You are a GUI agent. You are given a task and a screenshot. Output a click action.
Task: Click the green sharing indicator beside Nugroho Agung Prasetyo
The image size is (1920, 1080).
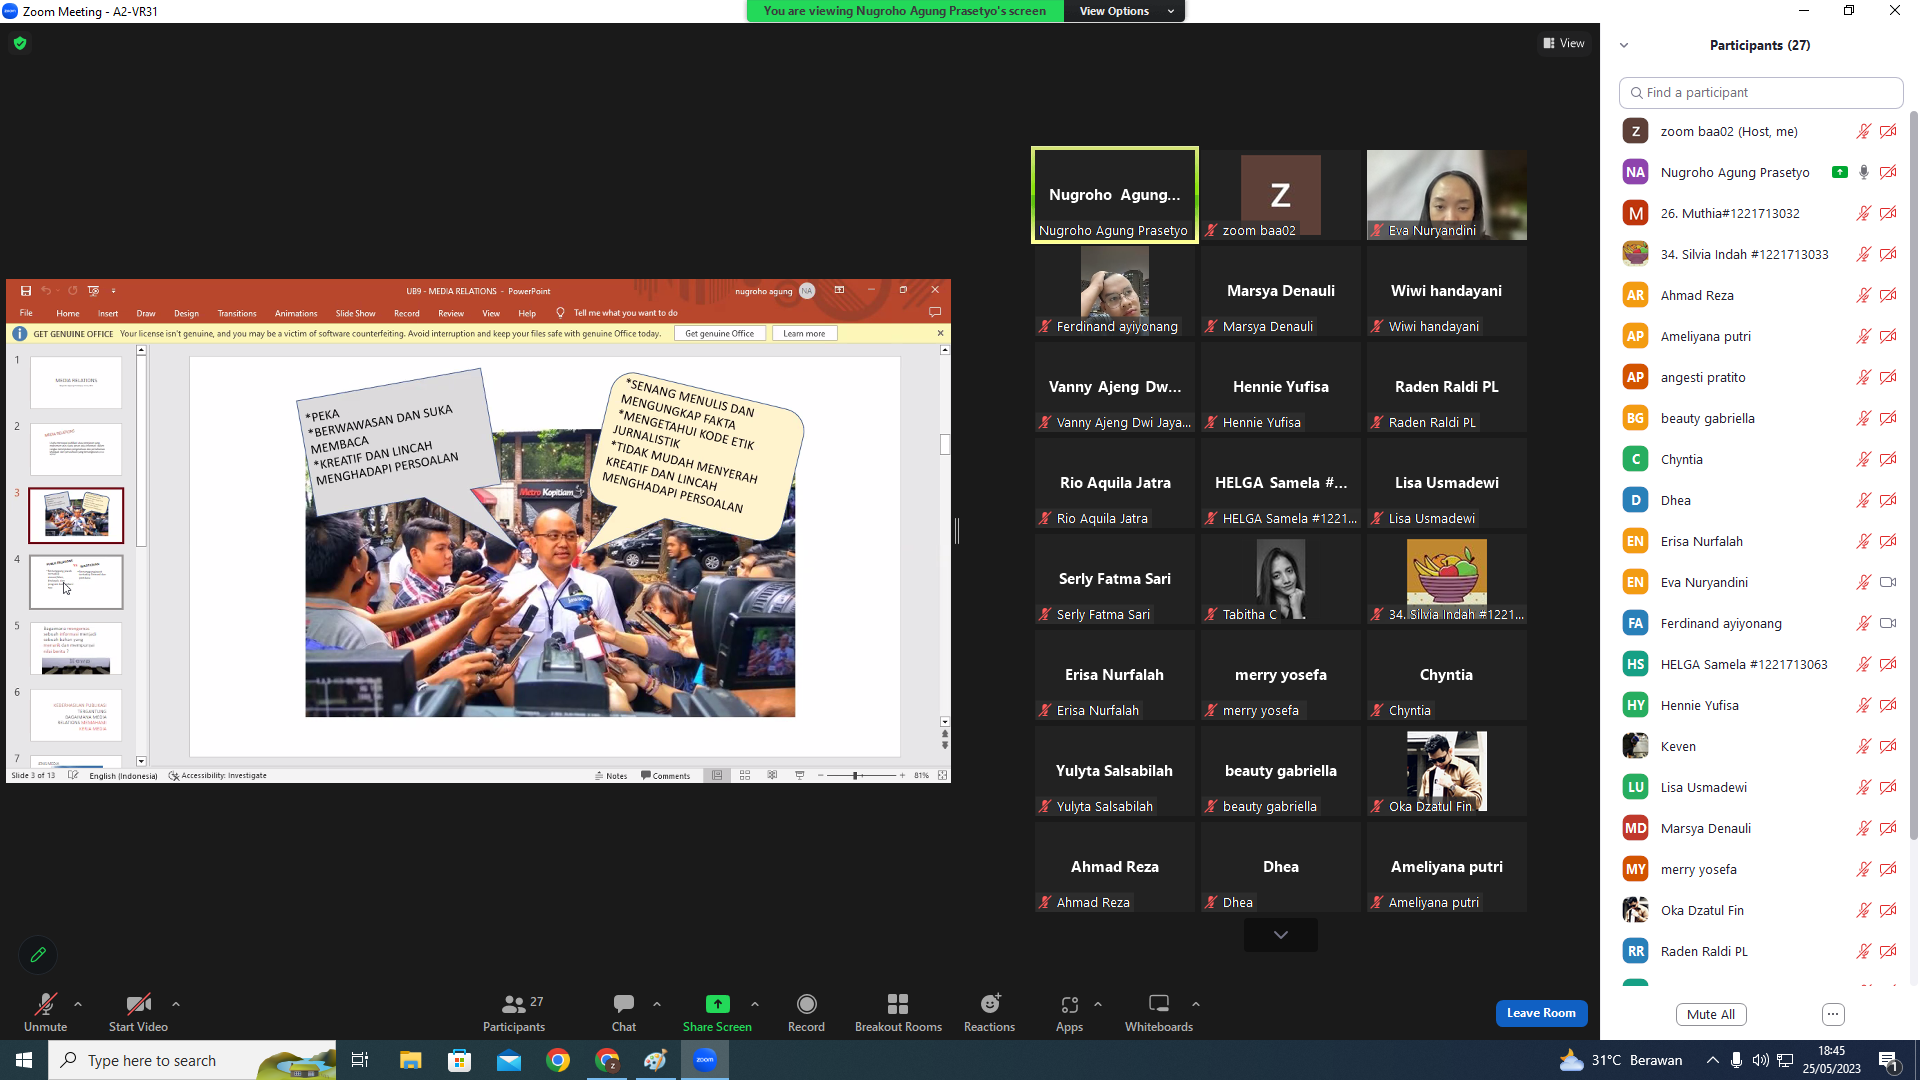pyautogui.click(x=1839, y=172)
